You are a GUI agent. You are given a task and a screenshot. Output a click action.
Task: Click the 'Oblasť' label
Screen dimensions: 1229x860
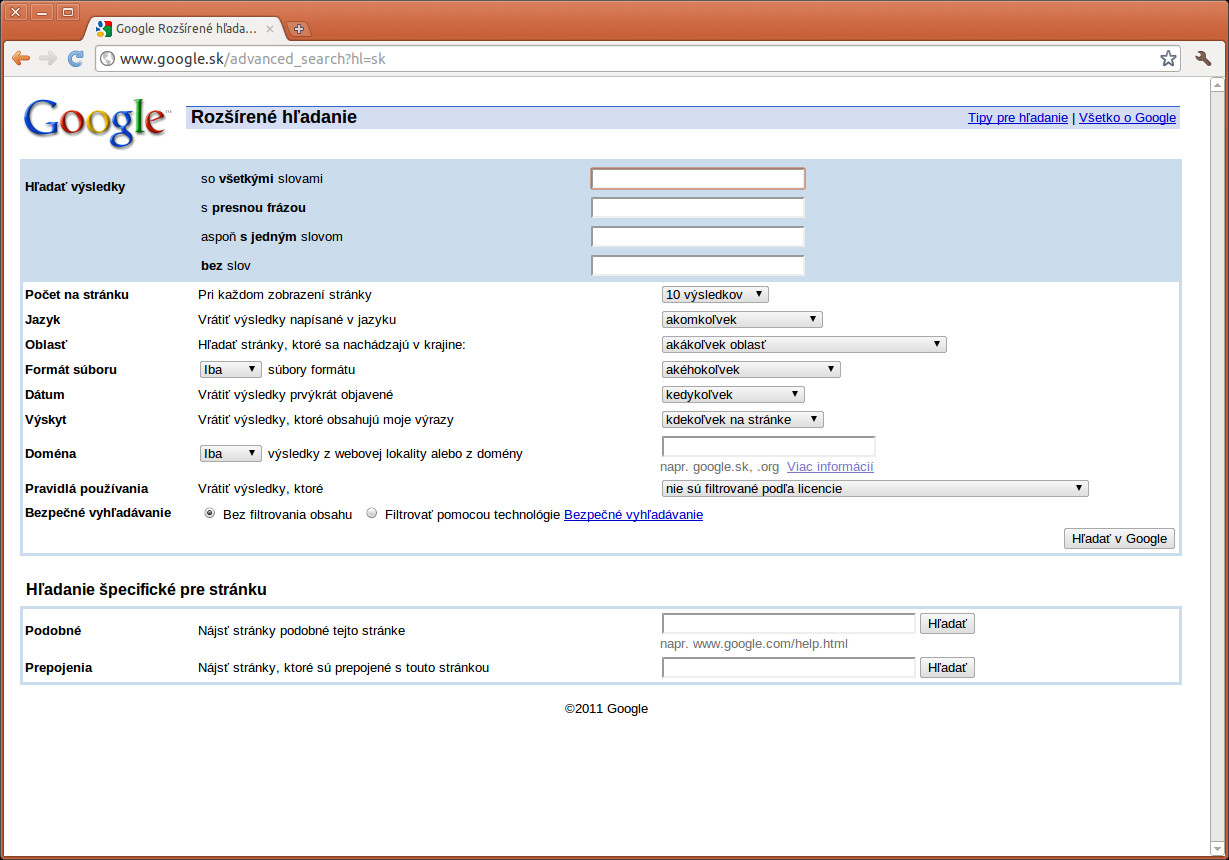click(46, 345)
